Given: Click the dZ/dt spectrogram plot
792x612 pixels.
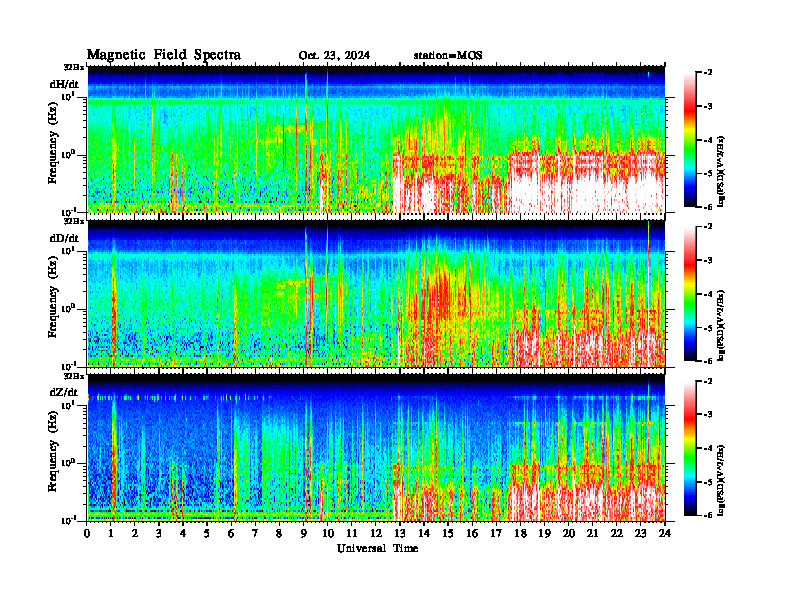Looking at the screenshot, I should point(376,448).
